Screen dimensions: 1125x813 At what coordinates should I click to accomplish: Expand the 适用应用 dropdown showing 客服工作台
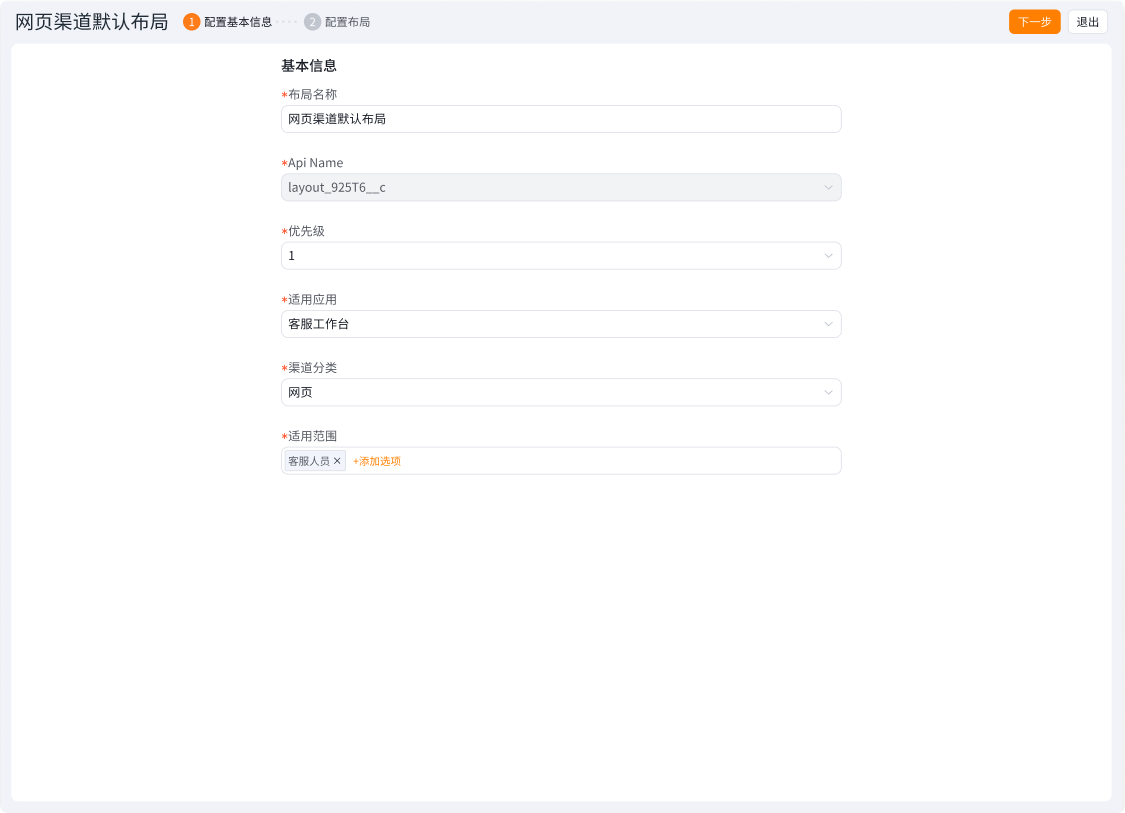click(x=550, y=324)
